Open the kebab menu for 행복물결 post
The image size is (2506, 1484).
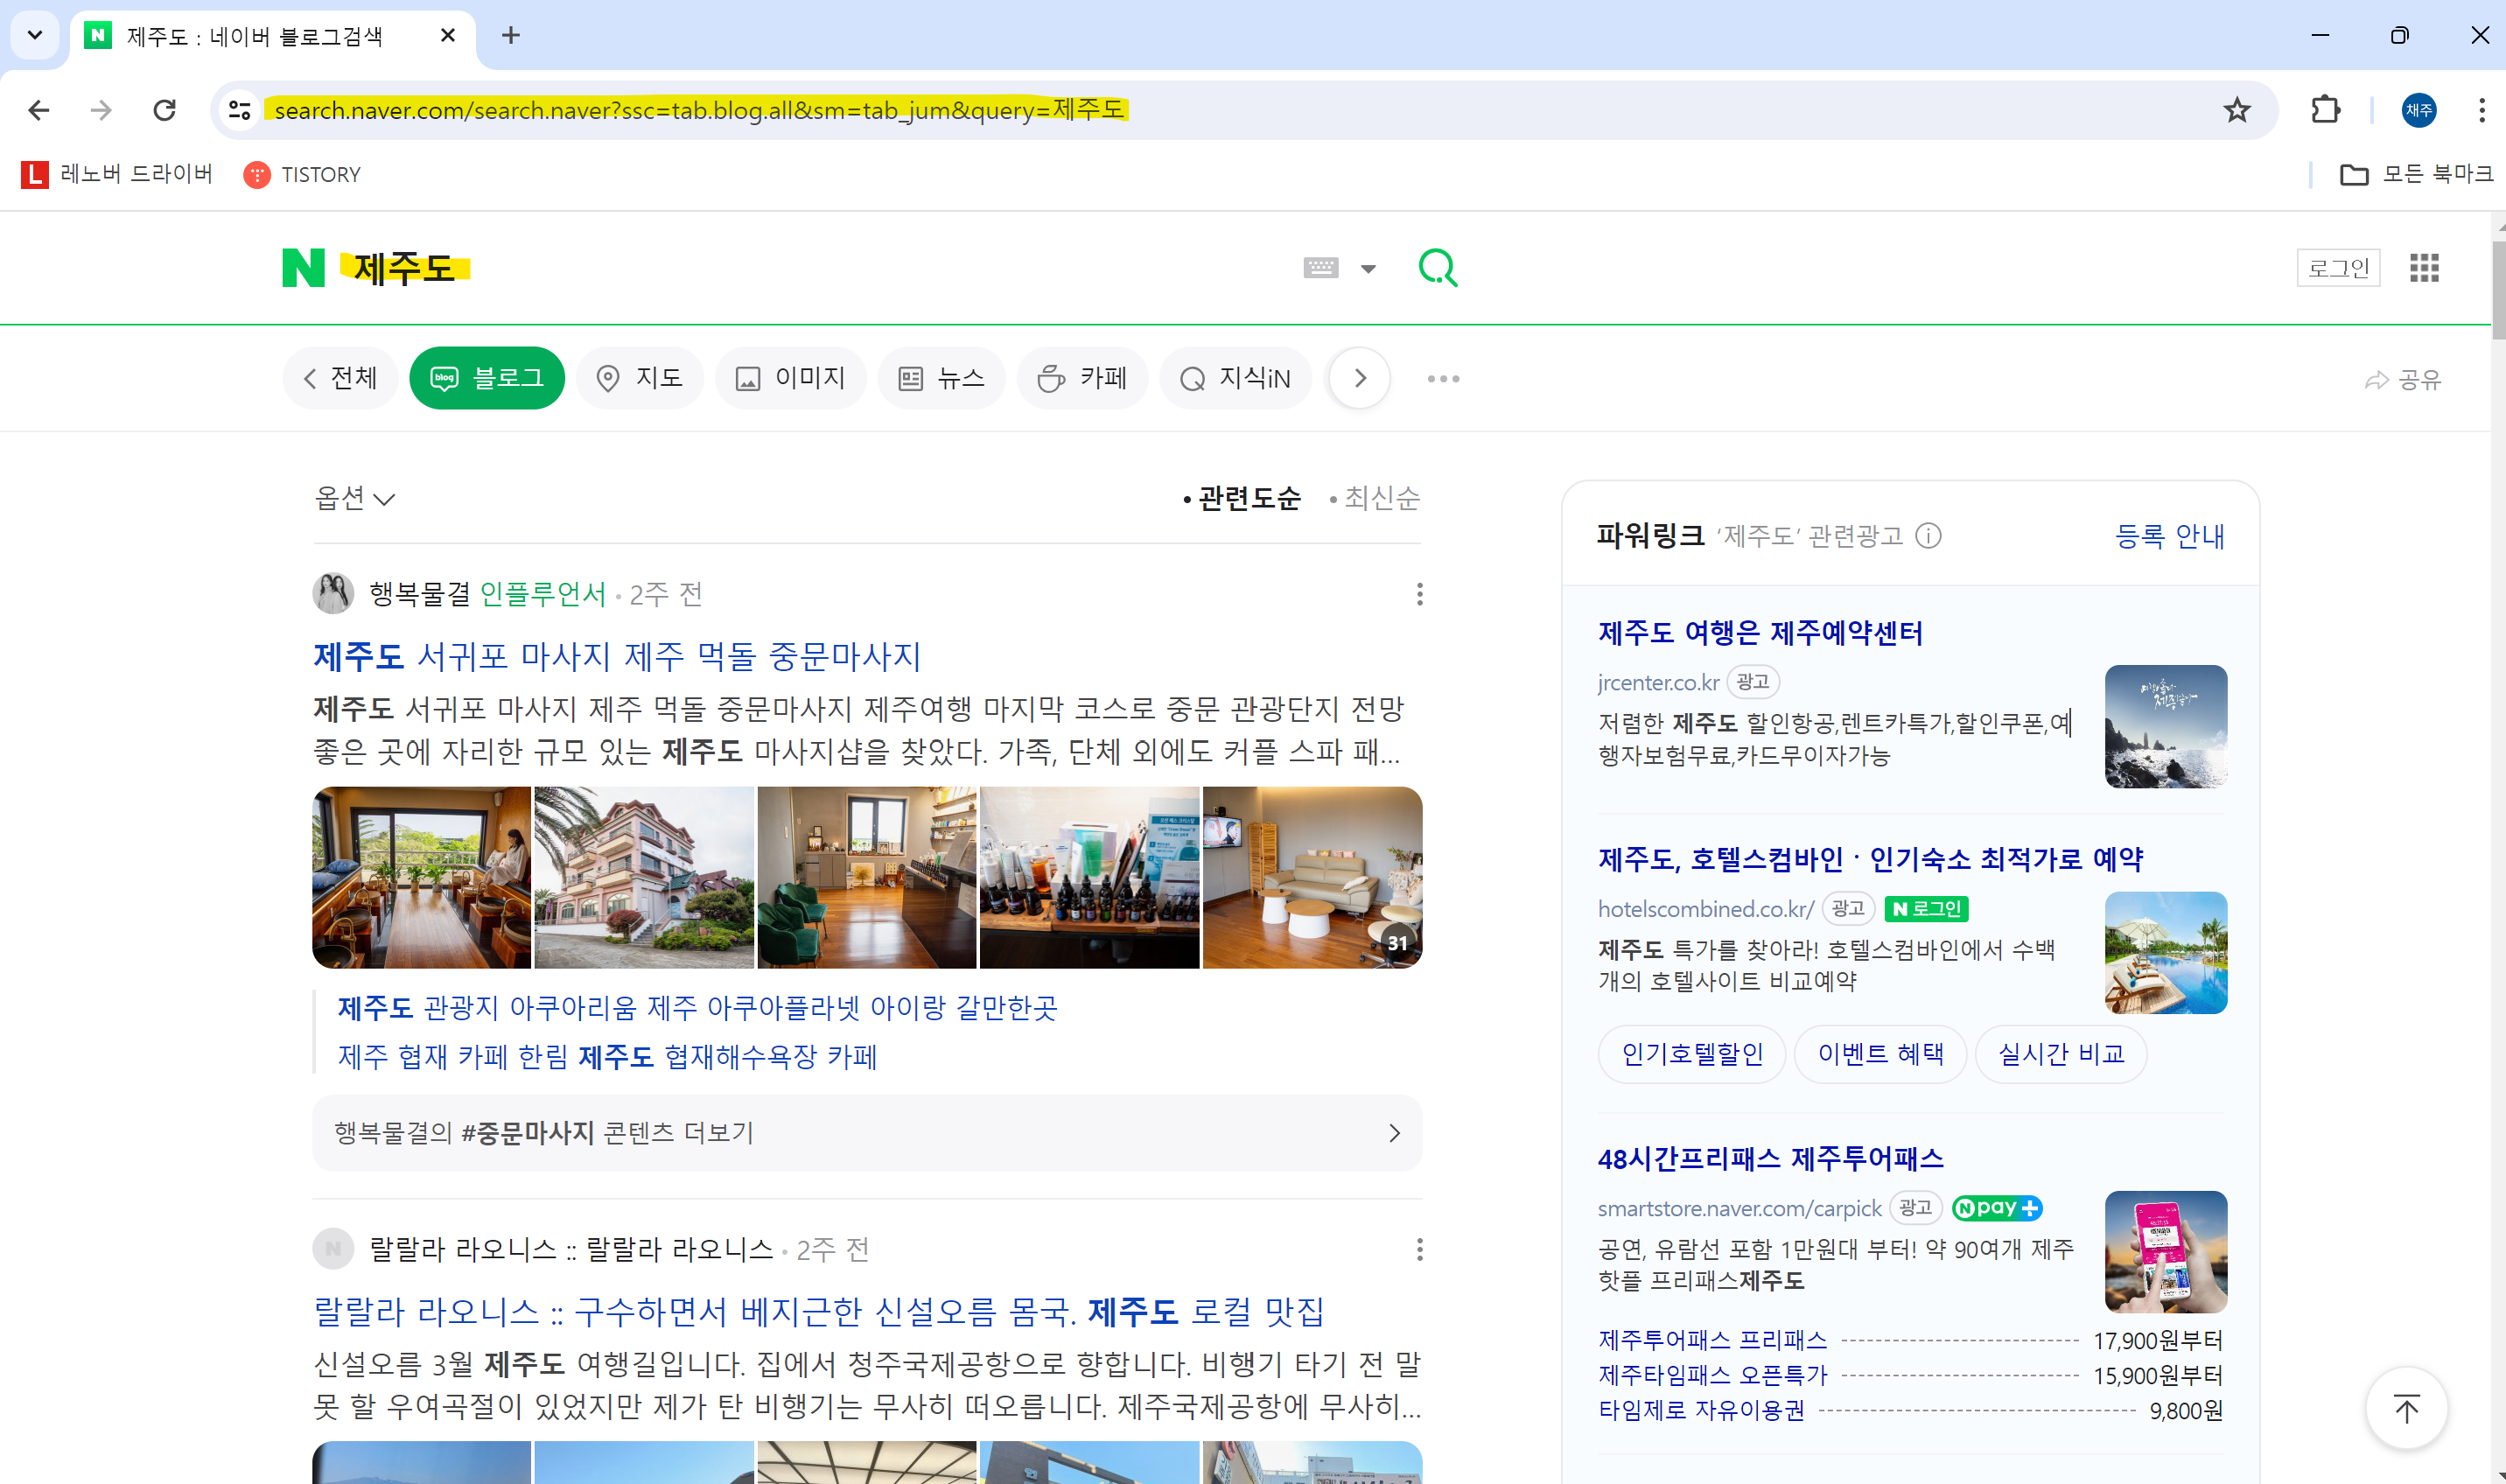(1419, 594)
